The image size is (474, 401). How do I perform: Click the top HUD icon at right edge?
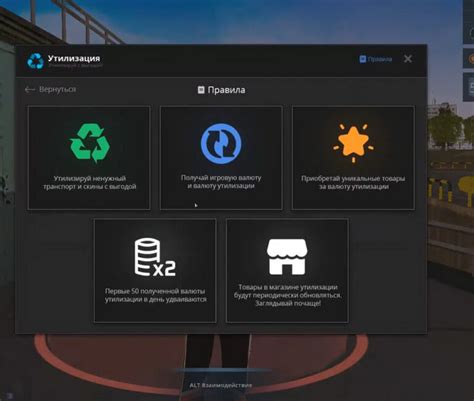click(x=469, y=33)
